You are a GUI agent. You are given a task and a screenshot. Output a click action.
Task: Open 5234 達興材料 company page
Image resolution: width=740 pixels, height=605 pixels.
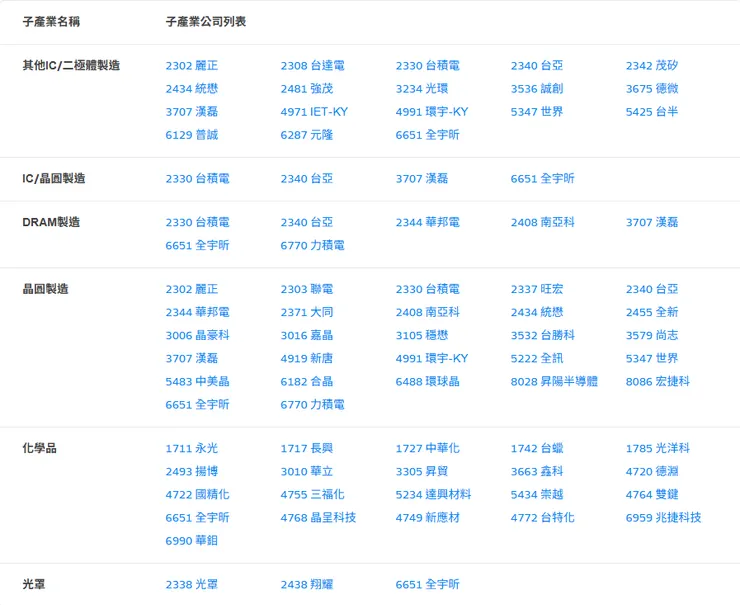pyautogui.click(x=433, y=495)
